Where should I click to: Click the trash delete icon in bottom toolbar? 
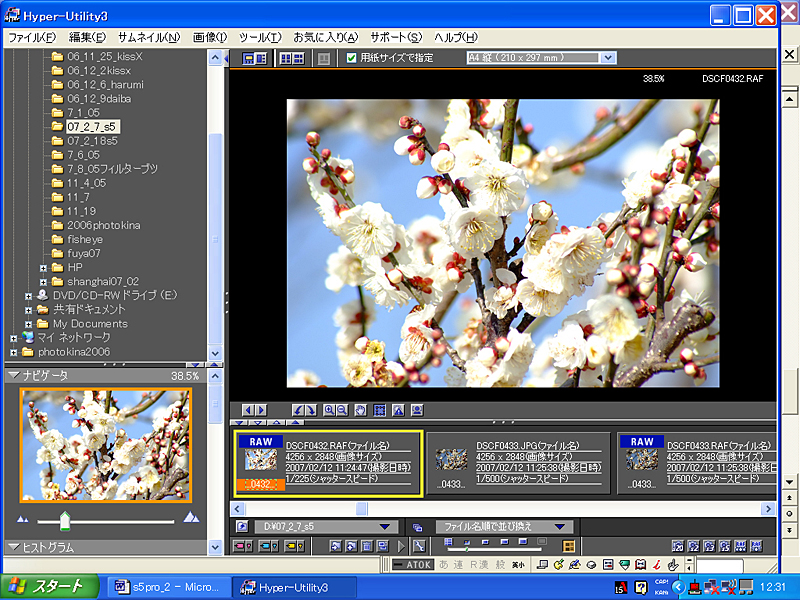367,546
